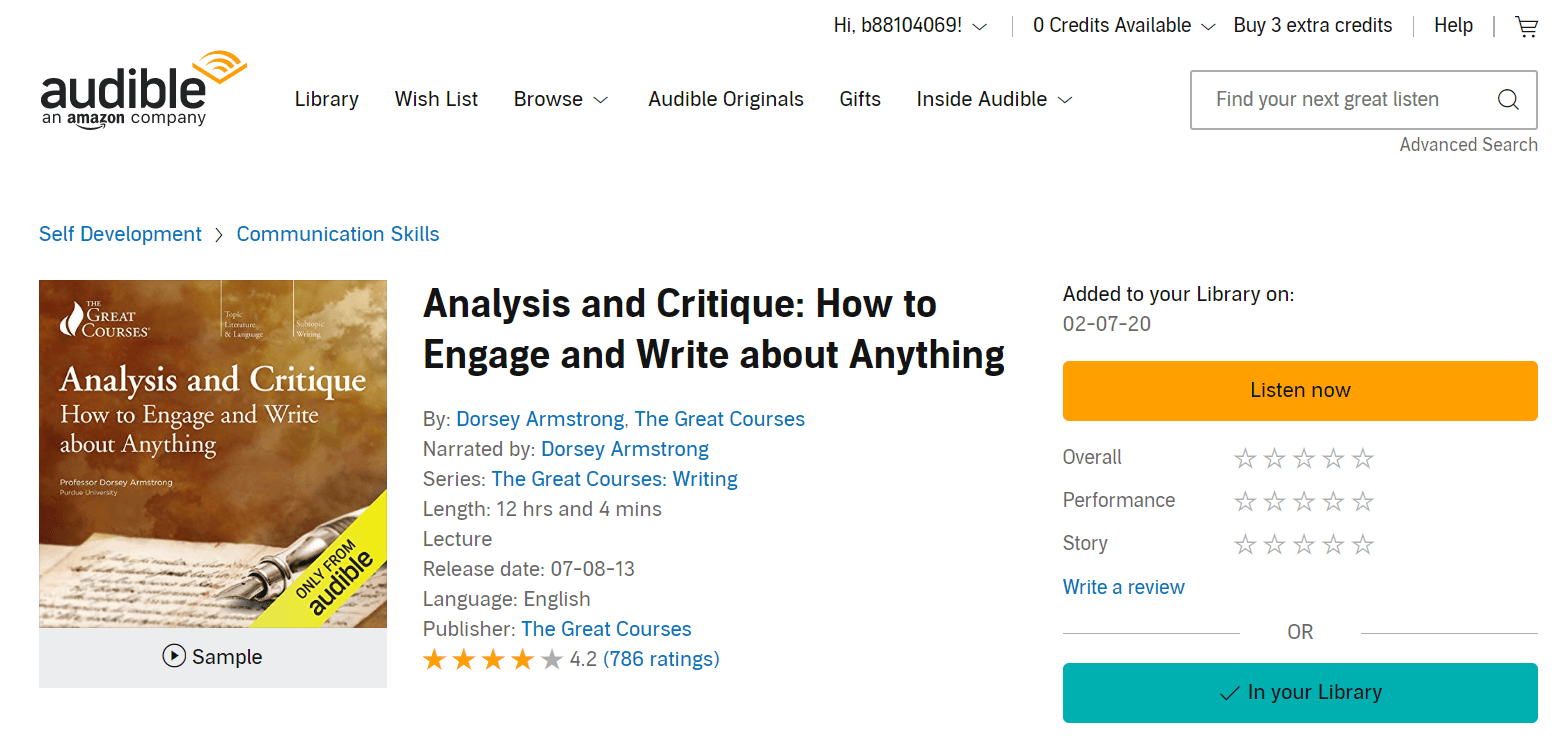View the 786 ratings

coord(662,659)
